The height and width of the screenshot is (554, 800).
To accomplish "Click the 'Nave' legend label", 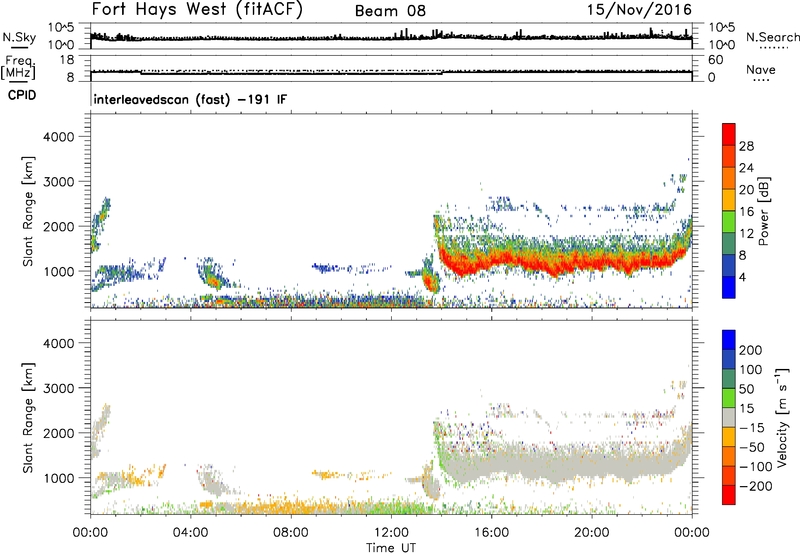I will [x=761, y=69].
